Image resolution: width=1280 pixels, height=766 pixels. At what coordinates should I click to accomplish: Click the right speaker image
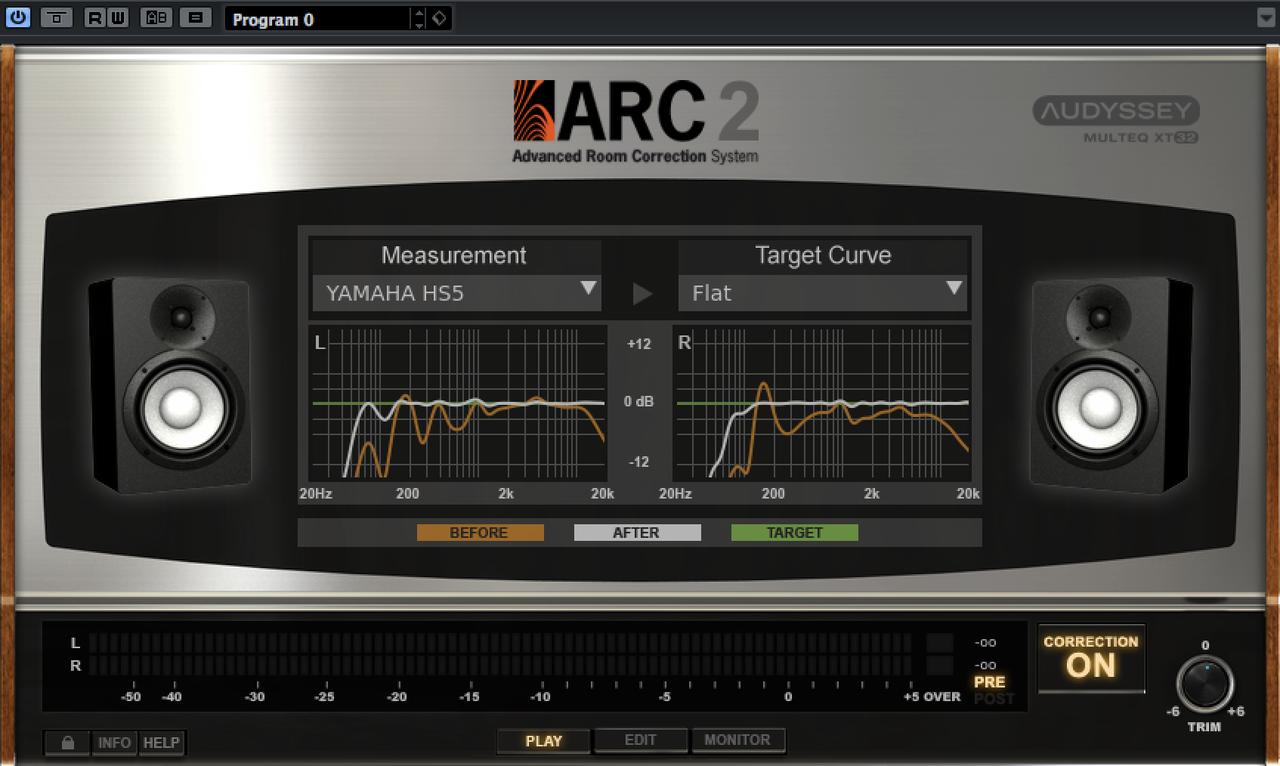tap(1112, 385)
